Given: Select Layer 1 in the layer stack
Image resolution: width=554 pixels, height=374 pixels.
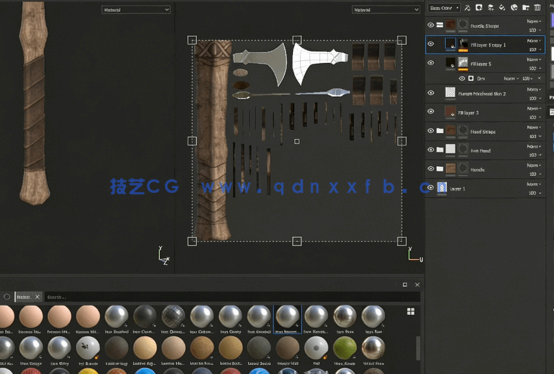Looking at the screenshot, I should point(485,188).
